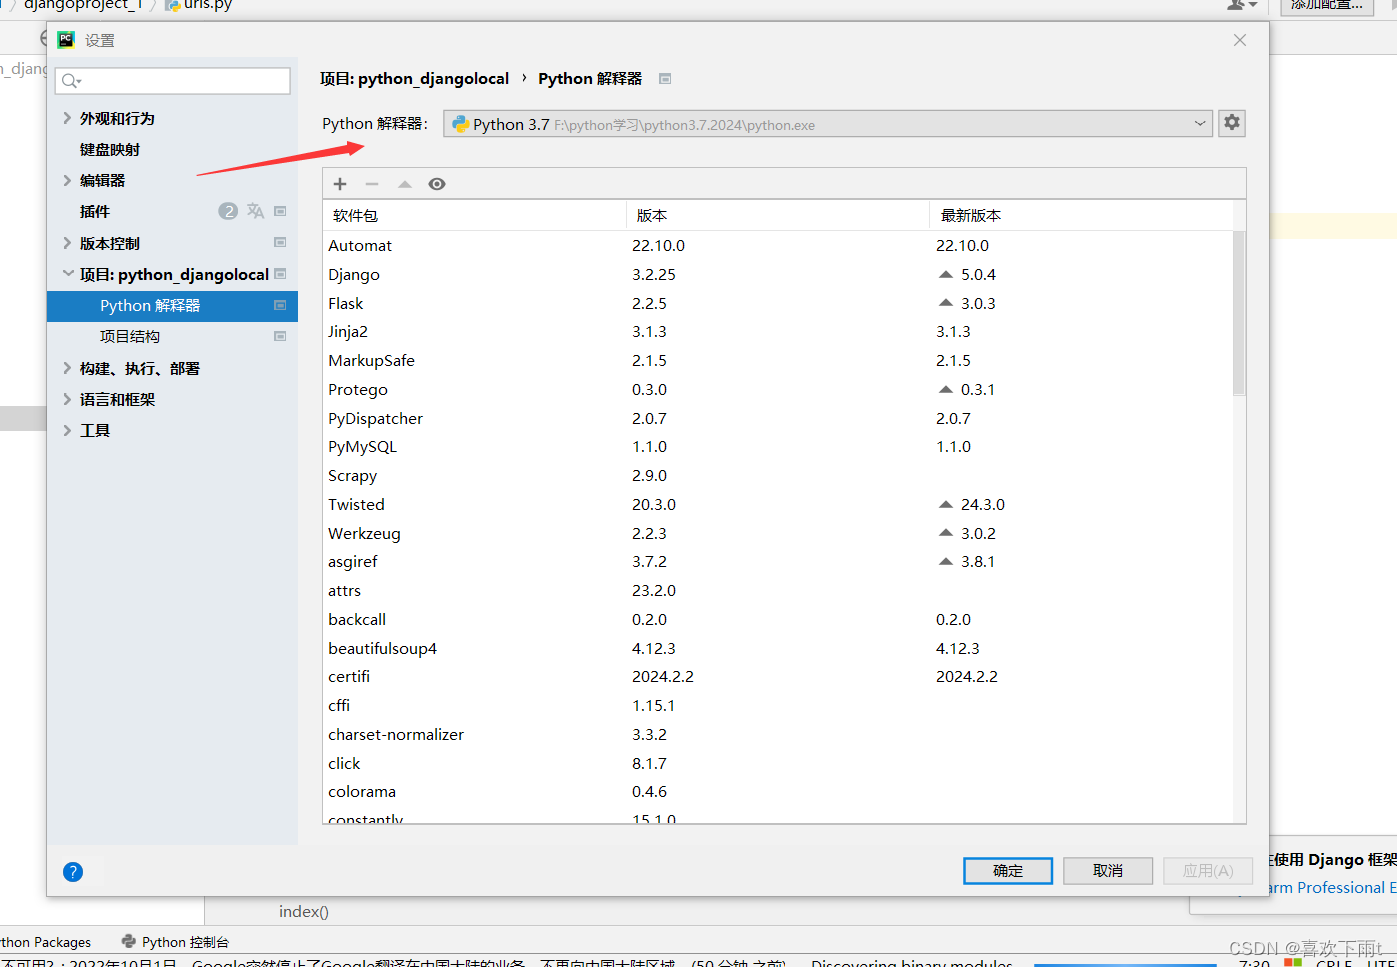
Task: Click the upgrade arrow in the package toolbar
Action: (405, 184)
